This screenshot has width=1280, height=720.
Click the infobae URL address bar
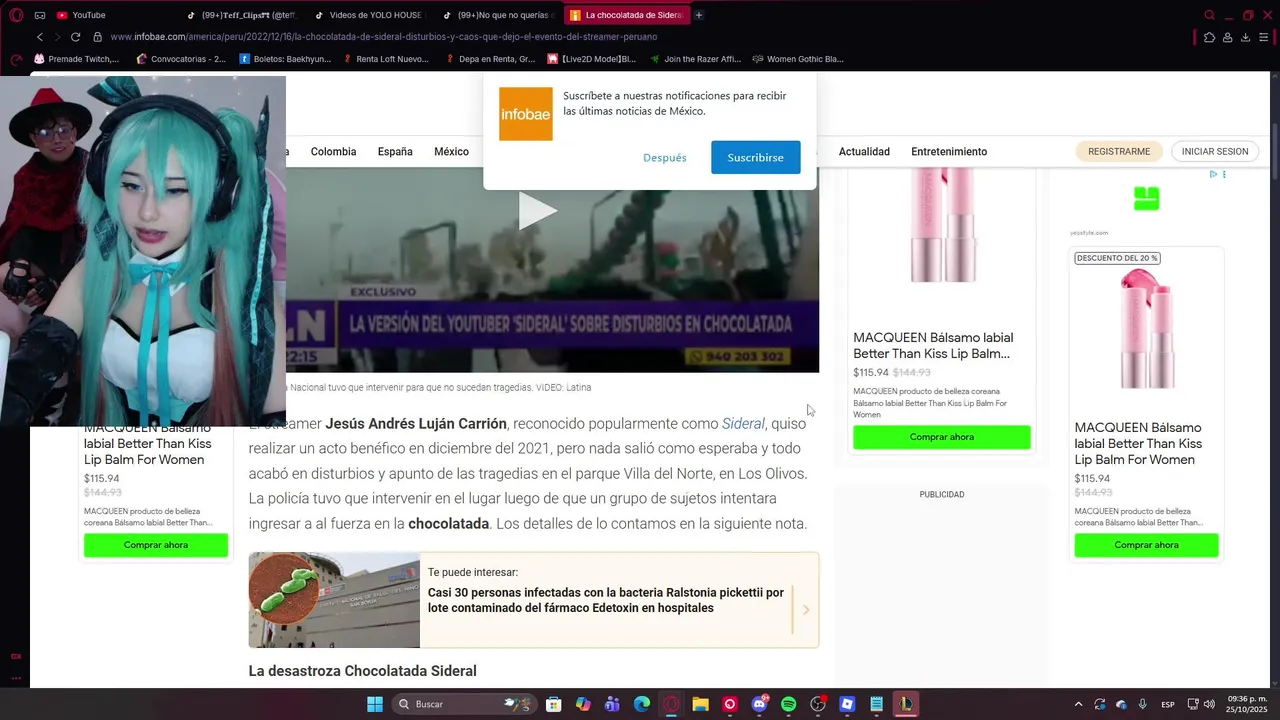click(x=384, y=37)
